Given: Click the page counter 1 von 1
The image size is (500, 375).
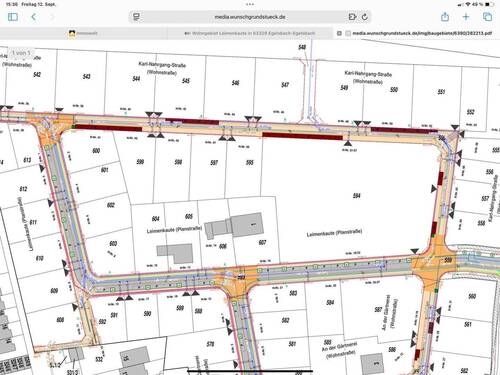Looking at the screenshot, I should click(x=21, y=53).
